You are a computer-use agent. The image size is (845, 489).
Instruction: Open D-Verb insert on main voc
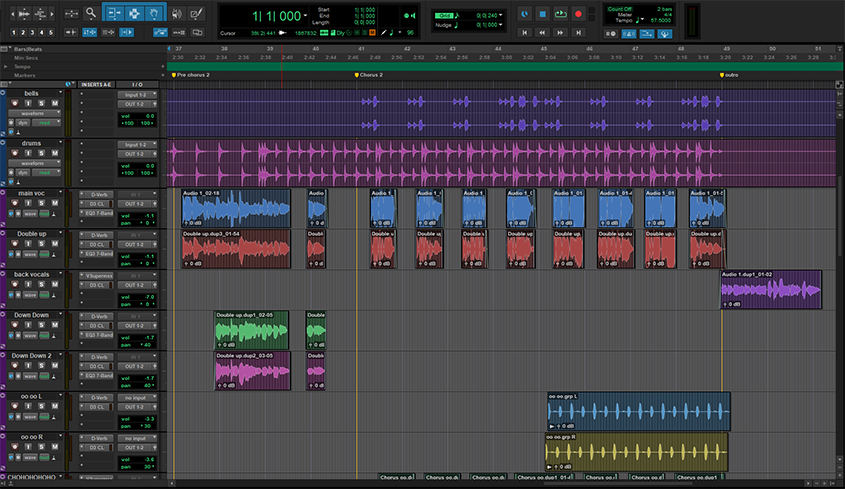pos(99,193)
